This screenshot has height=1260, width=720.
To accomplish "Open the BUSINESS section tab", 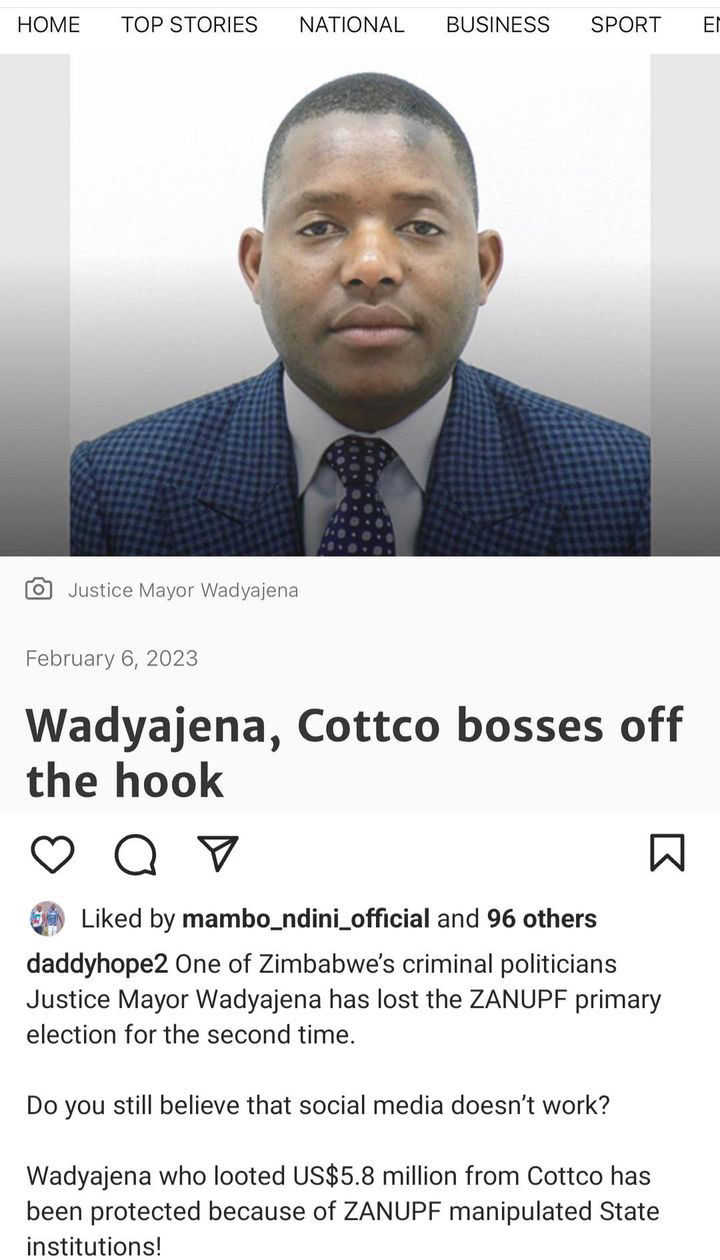I will click(x=498, y=25).
